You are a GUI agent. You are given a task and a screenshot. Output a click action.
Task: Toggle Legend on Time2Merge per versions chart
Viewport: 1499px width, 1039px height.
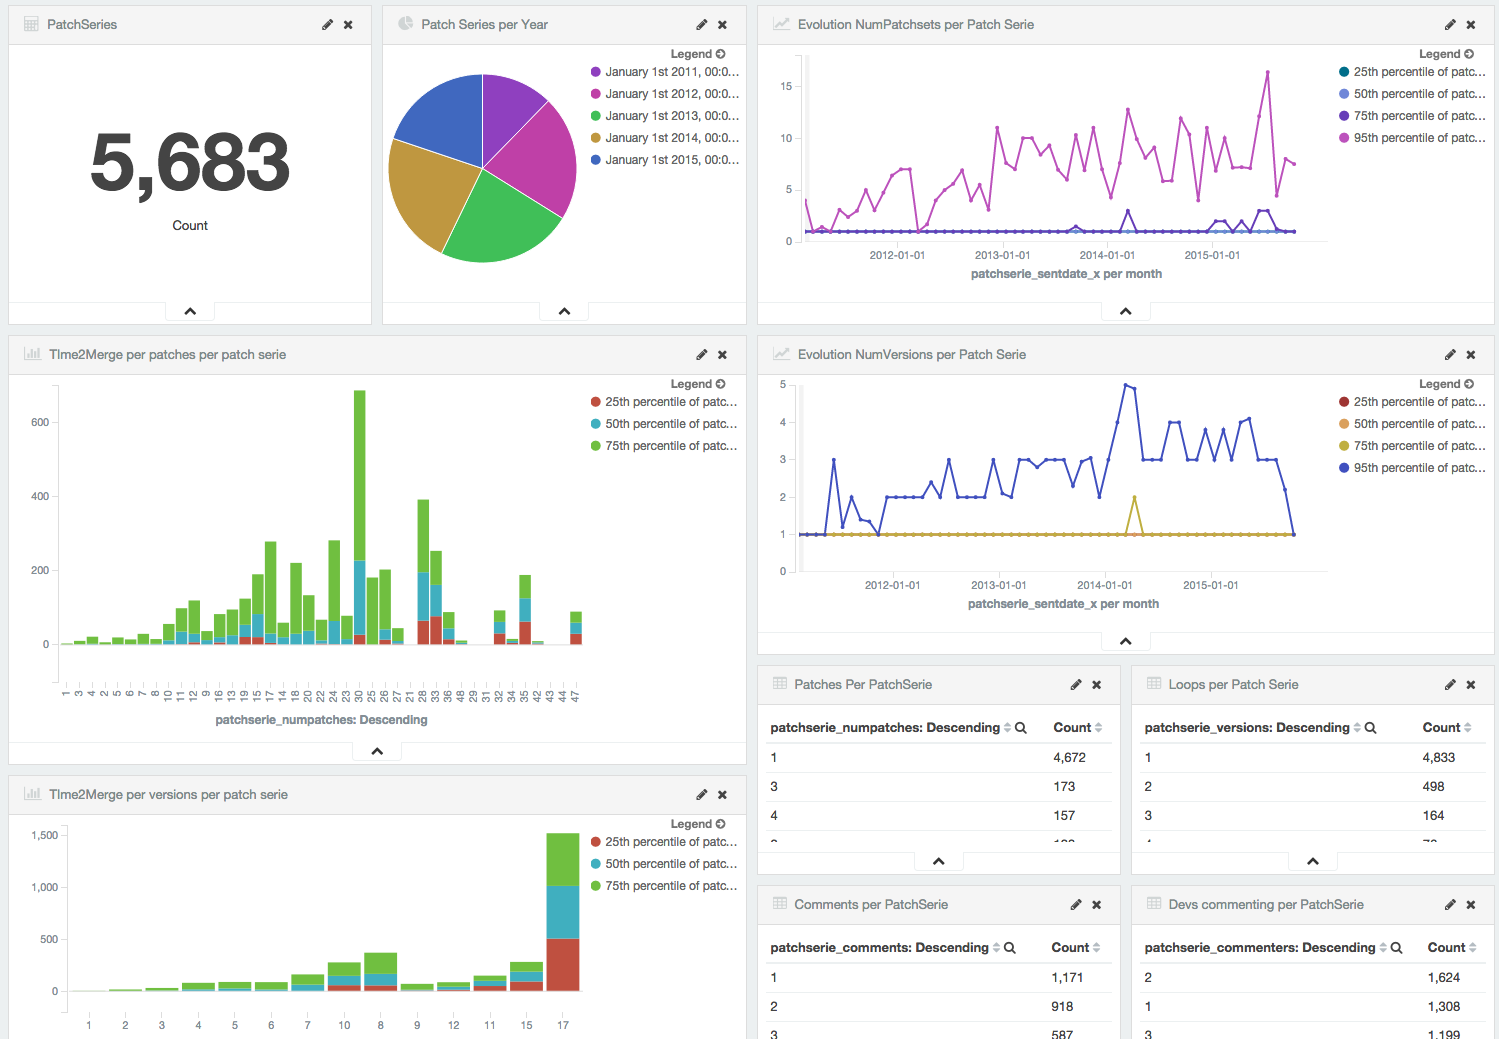point(698,824)
